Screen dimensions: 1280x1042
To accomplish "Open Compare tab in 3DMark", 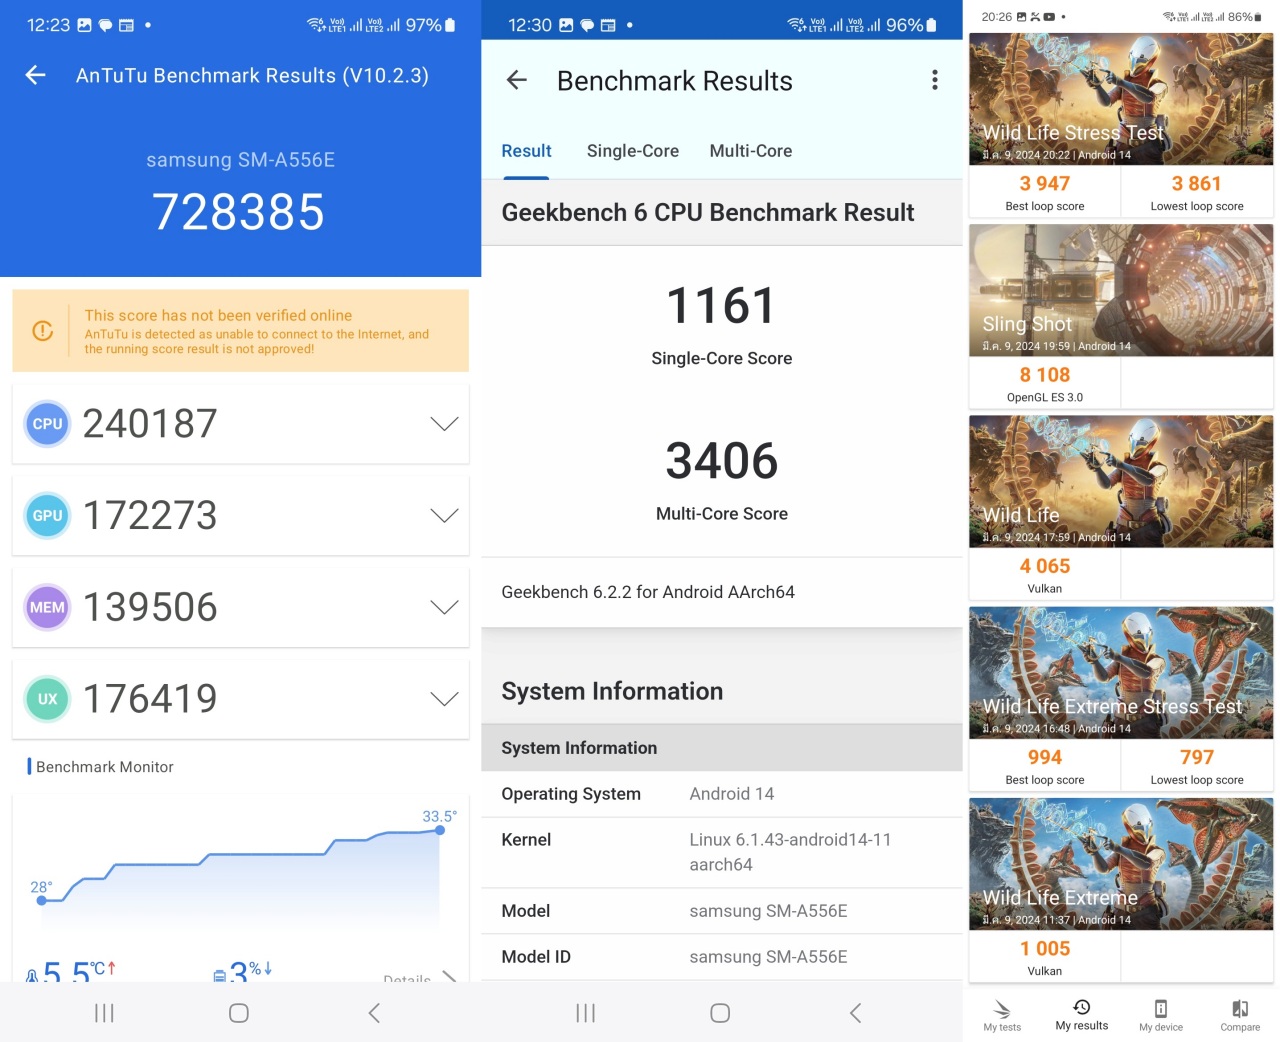I will (1240, 1015).
